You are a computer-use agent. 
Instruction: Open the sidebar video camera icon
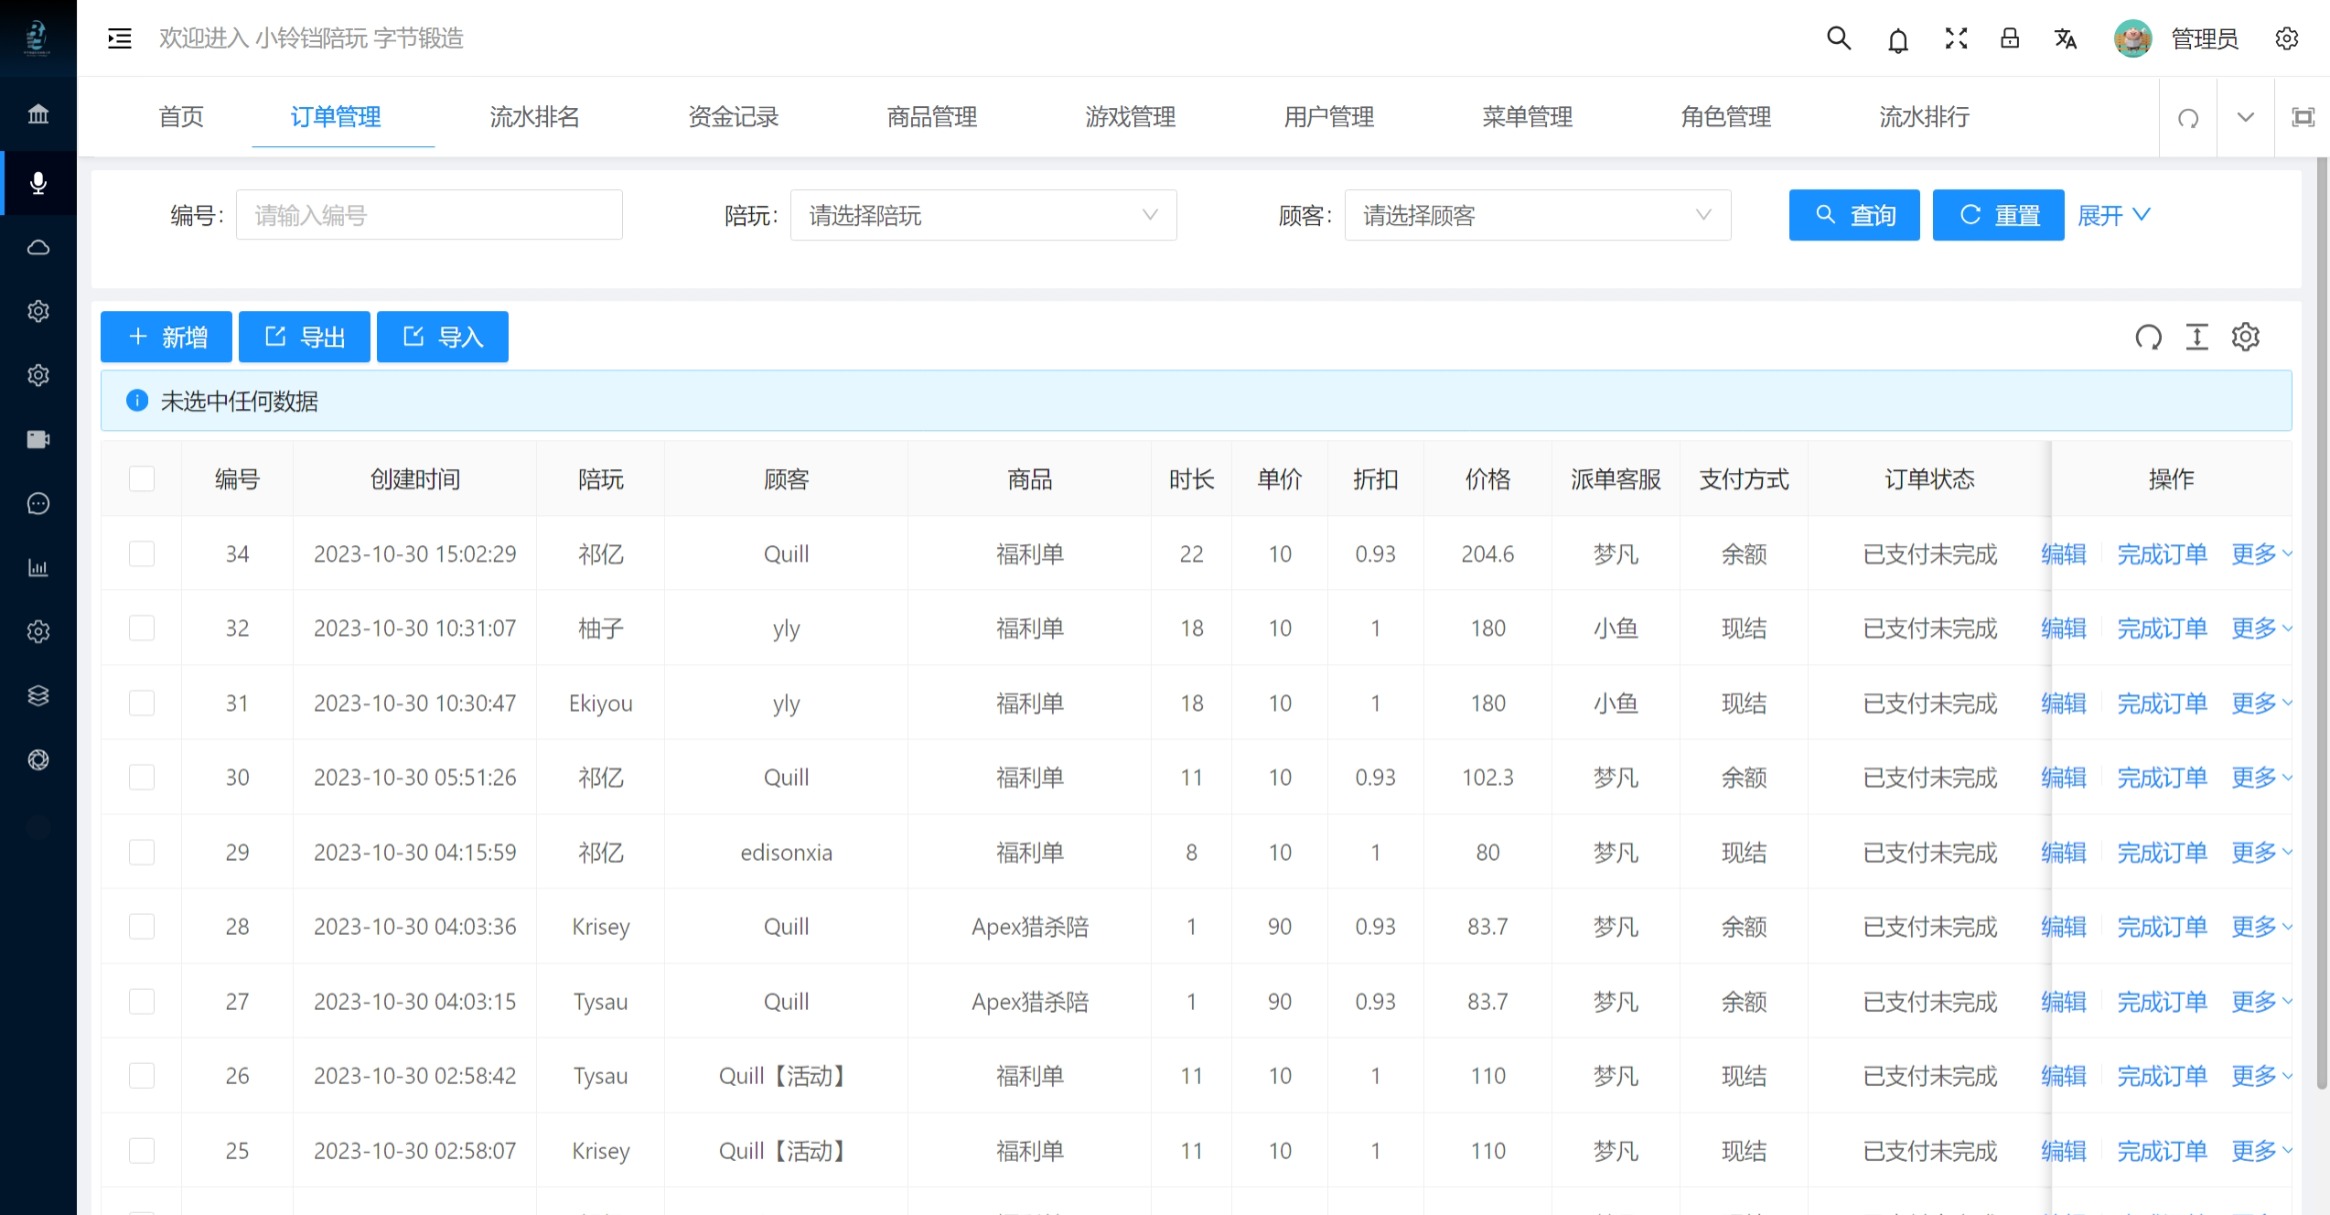point(38,439)
